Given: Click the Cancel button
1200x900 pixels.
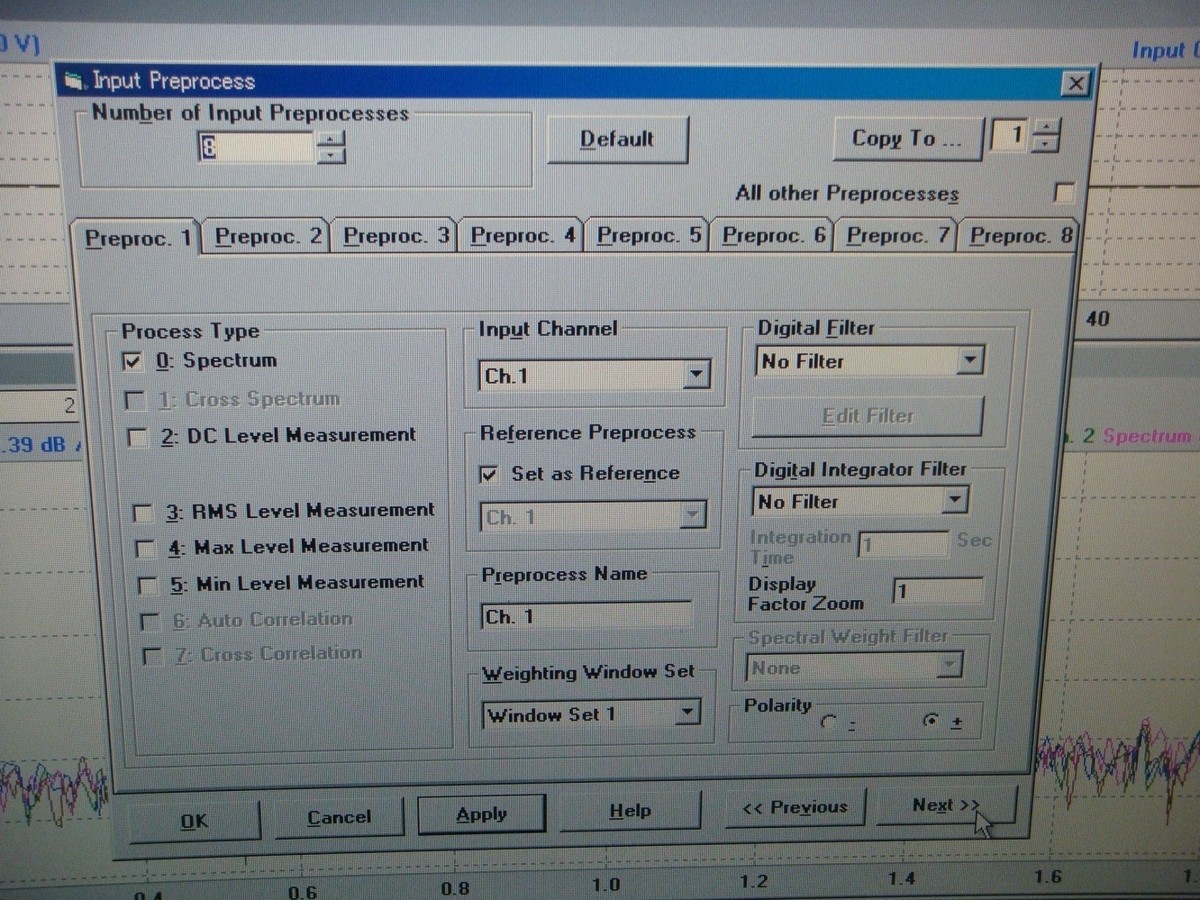Looking at the screenshot, I should tap(339, 817).
